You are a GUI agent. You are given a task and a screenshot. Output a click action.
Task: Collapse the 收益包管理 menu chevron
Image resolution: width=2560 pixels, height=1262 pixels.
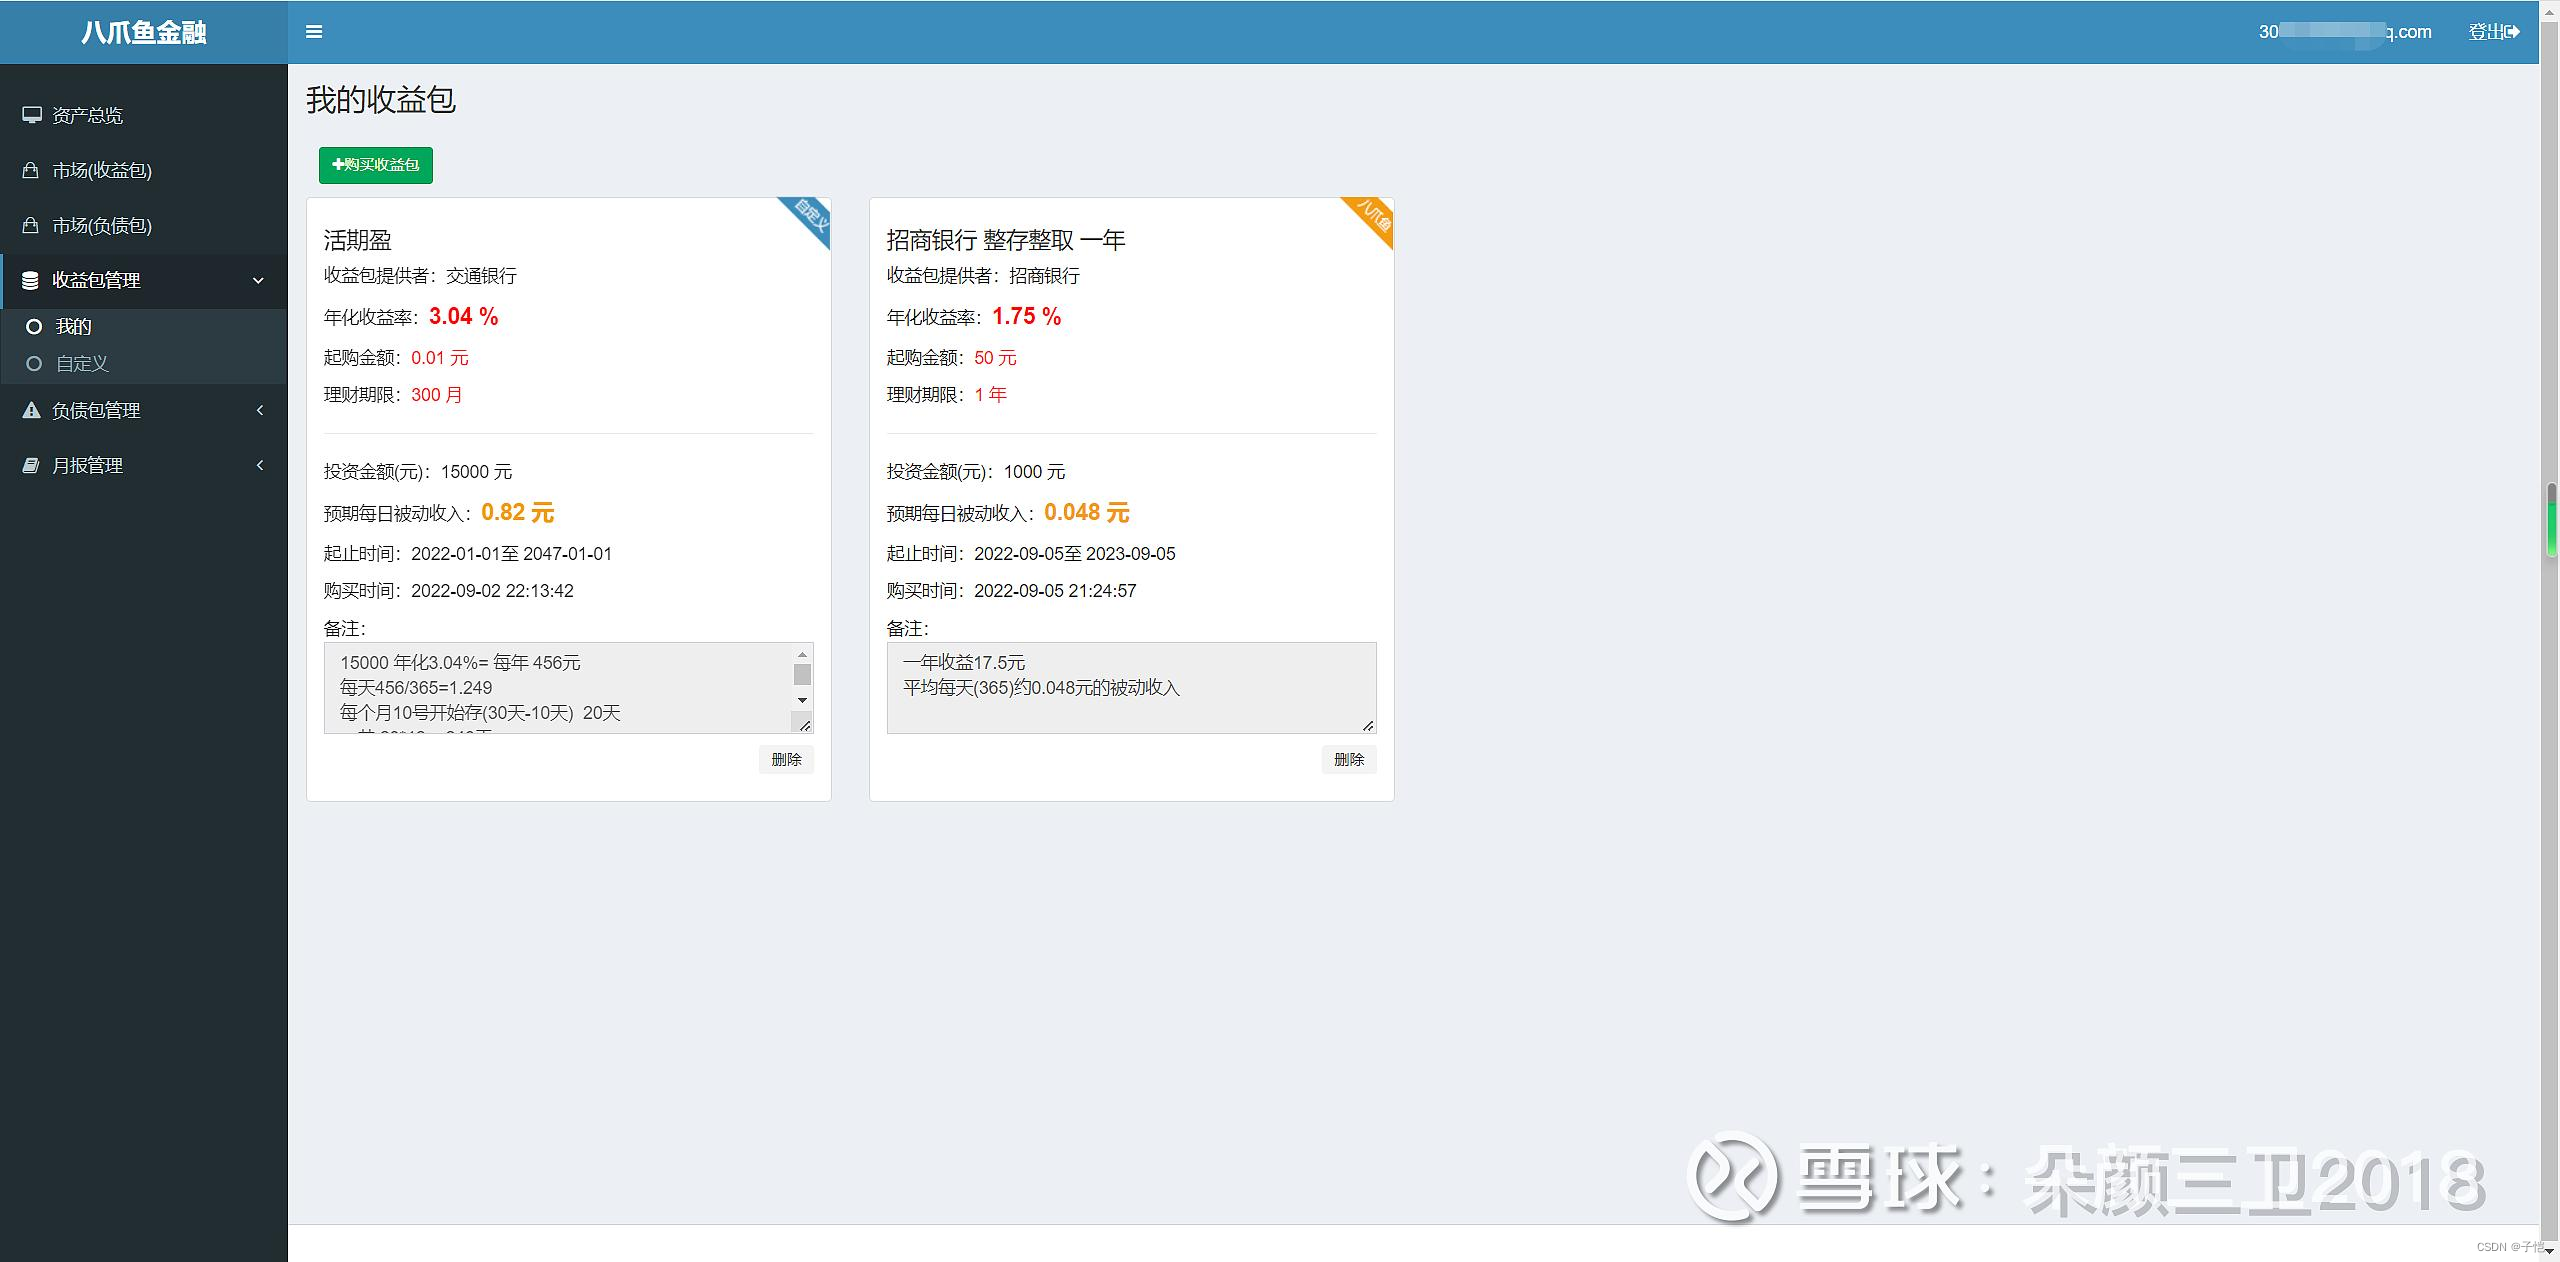pyautogui.click(x=258, y=280)
